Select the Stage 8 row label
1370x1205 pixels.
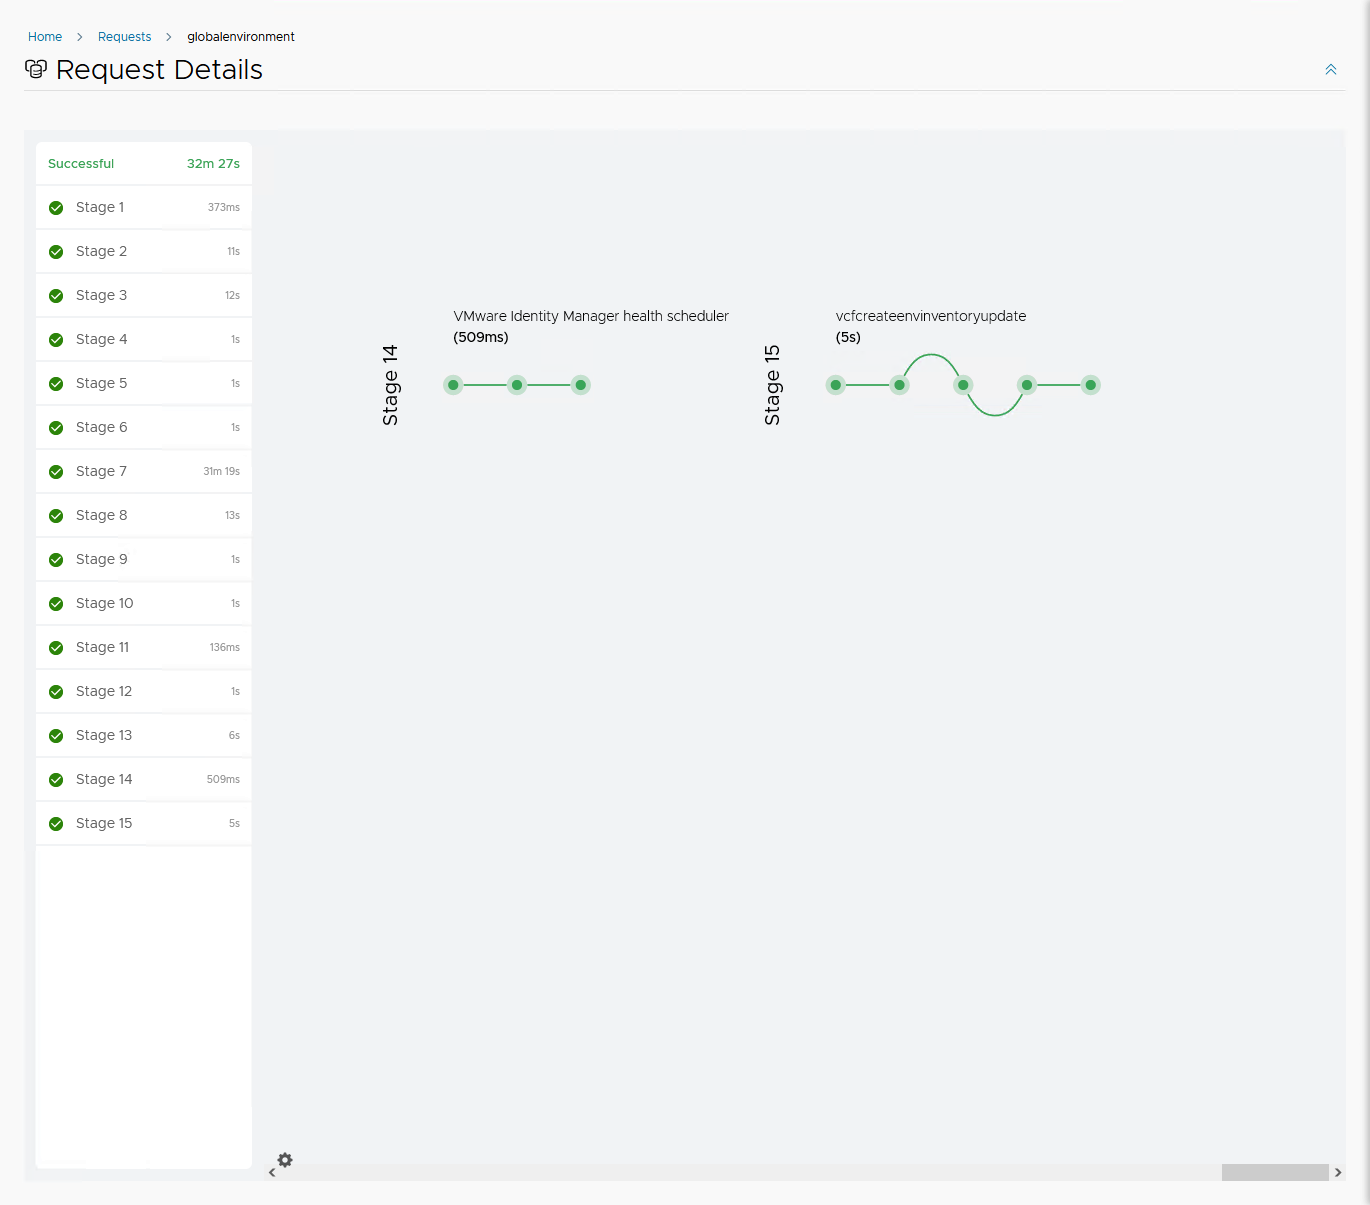pyautogui.click(x=101, y=515)
